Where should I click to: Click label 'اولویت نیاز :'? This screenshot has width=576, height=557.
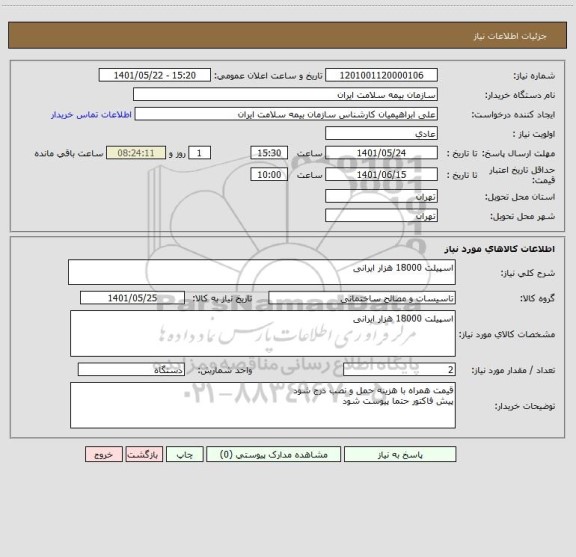(534, 134)
